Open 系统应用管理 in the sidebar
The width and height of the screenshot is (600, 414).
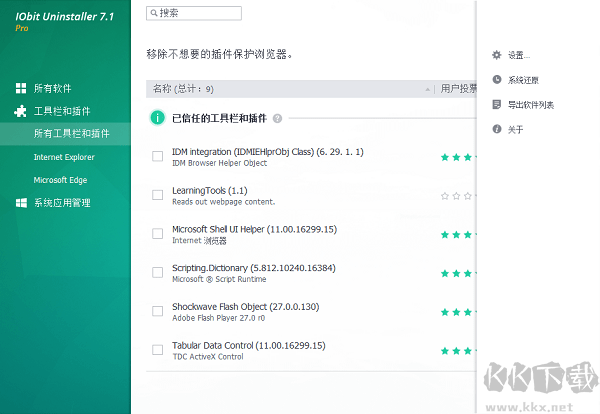[62, 203]
